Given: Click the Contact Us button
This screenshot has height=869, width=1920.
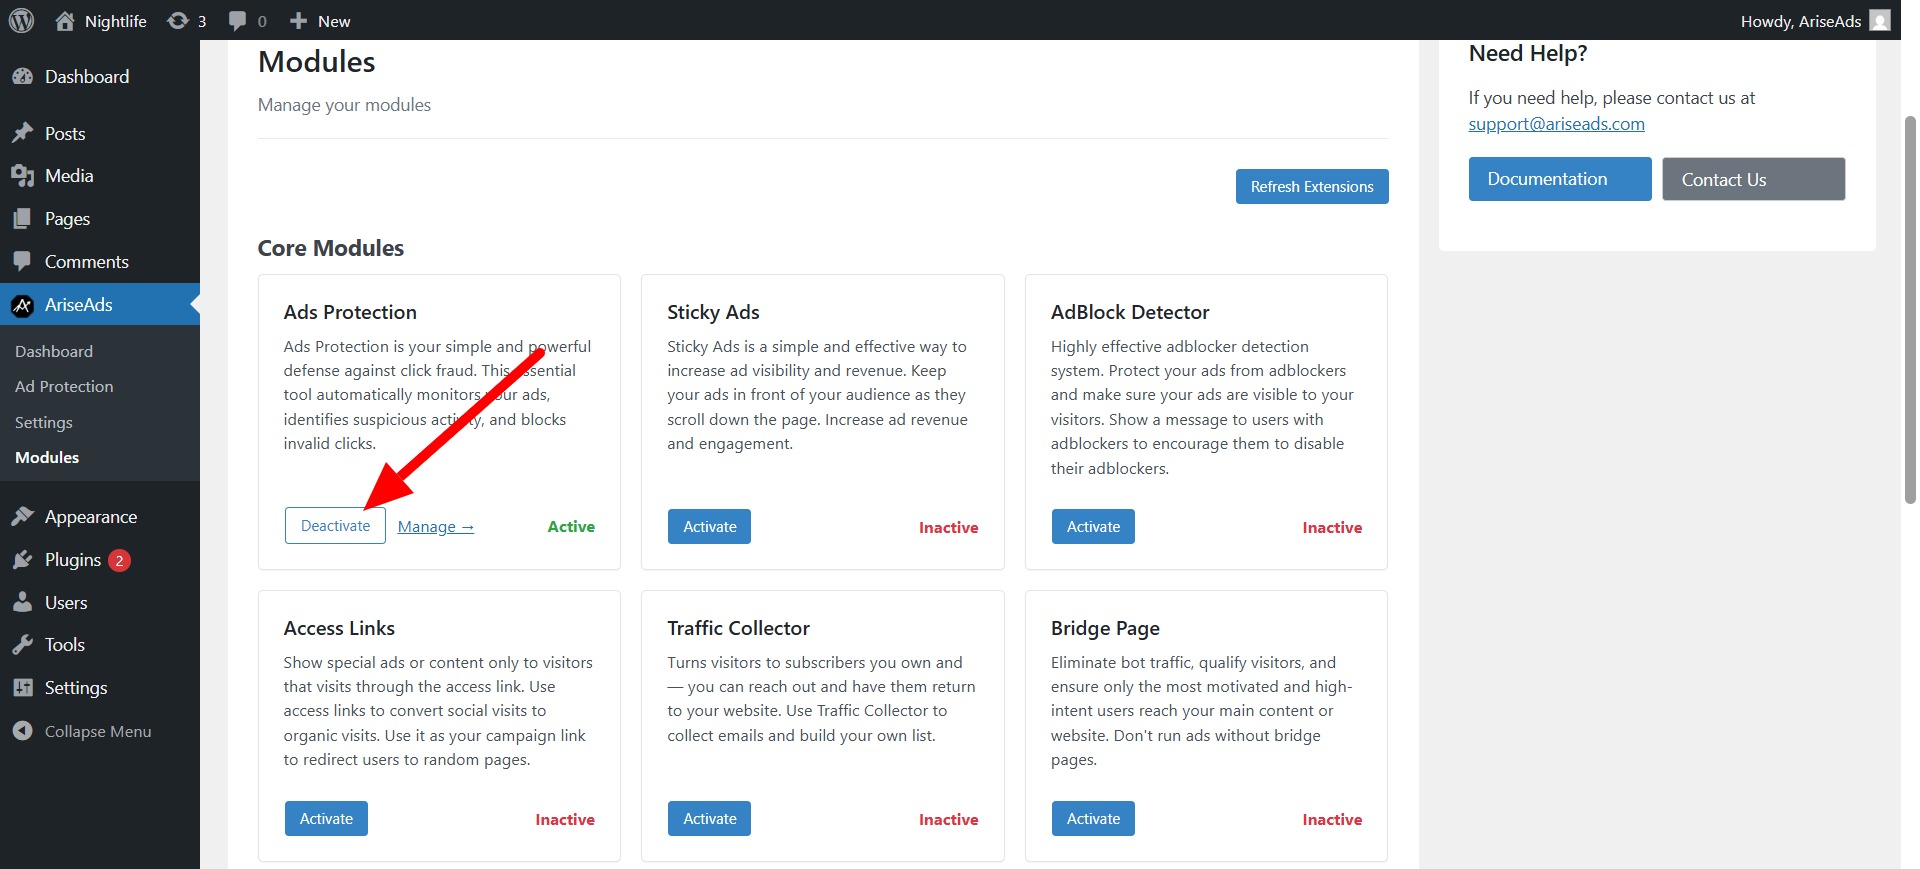Looking at the screenshot, I should pyautogui.click(x=1754, y=179).
